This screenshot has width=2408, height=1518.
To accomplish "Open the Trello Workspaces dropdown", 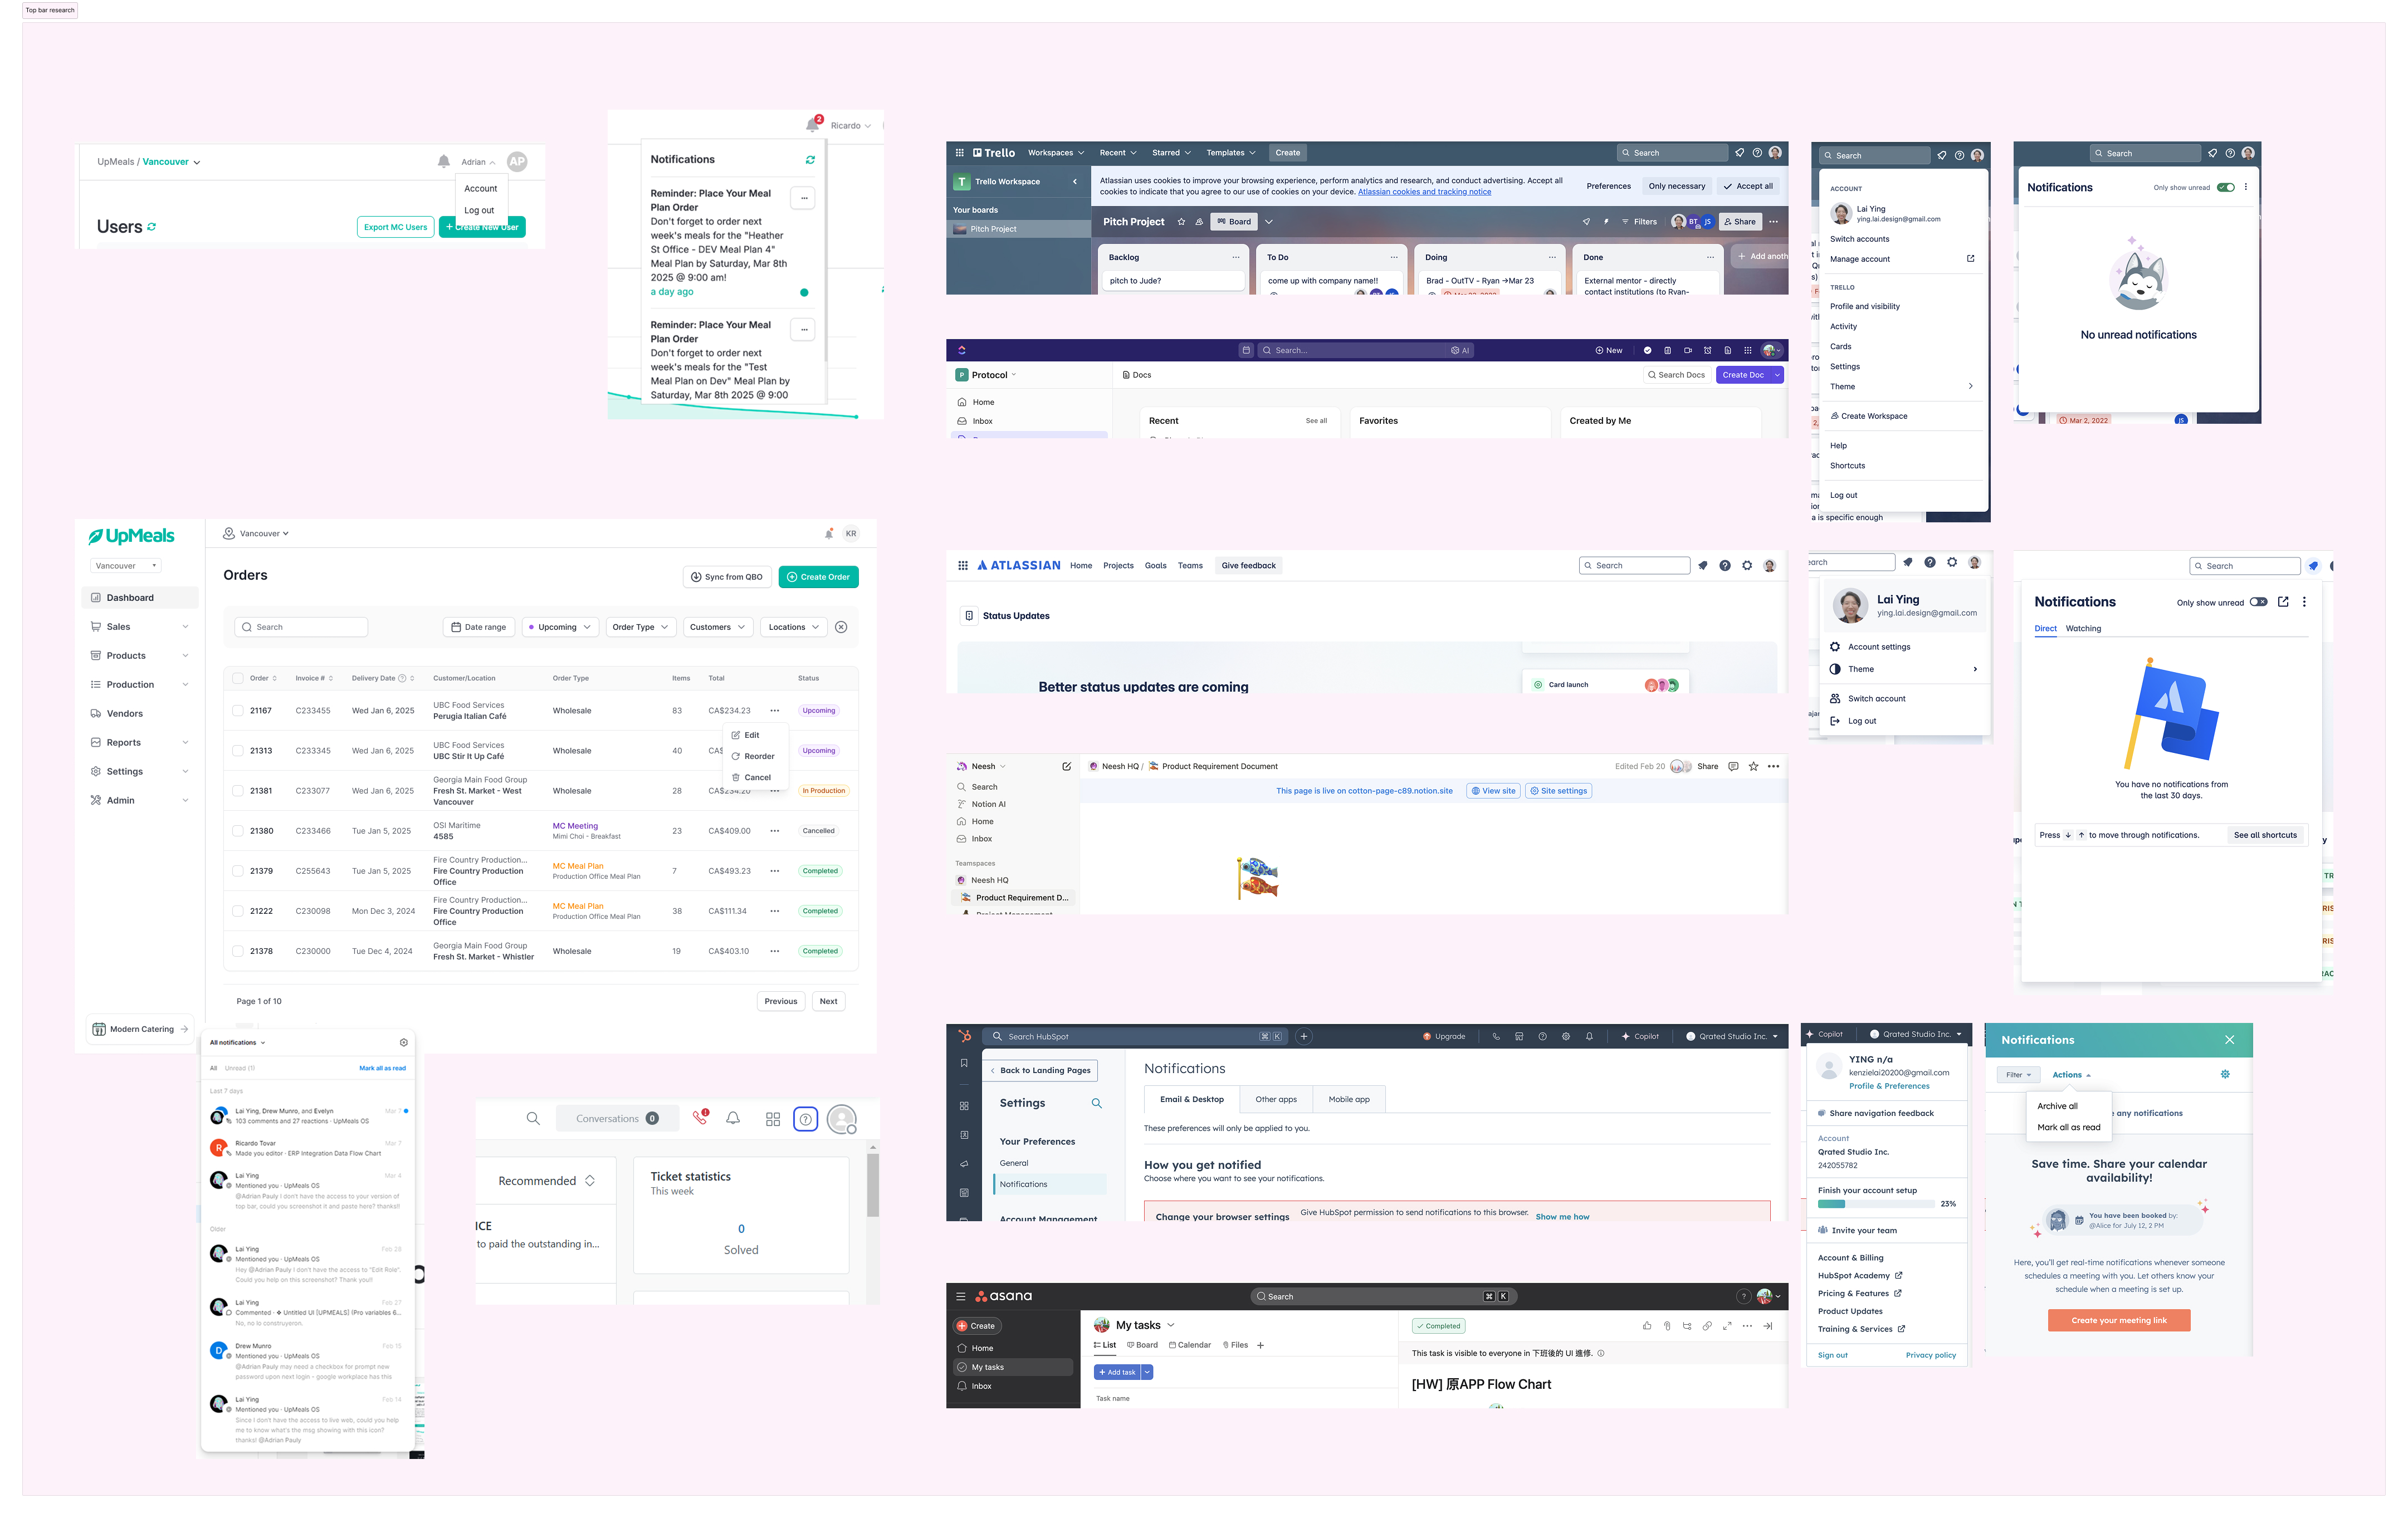I will coord(1056,153).
